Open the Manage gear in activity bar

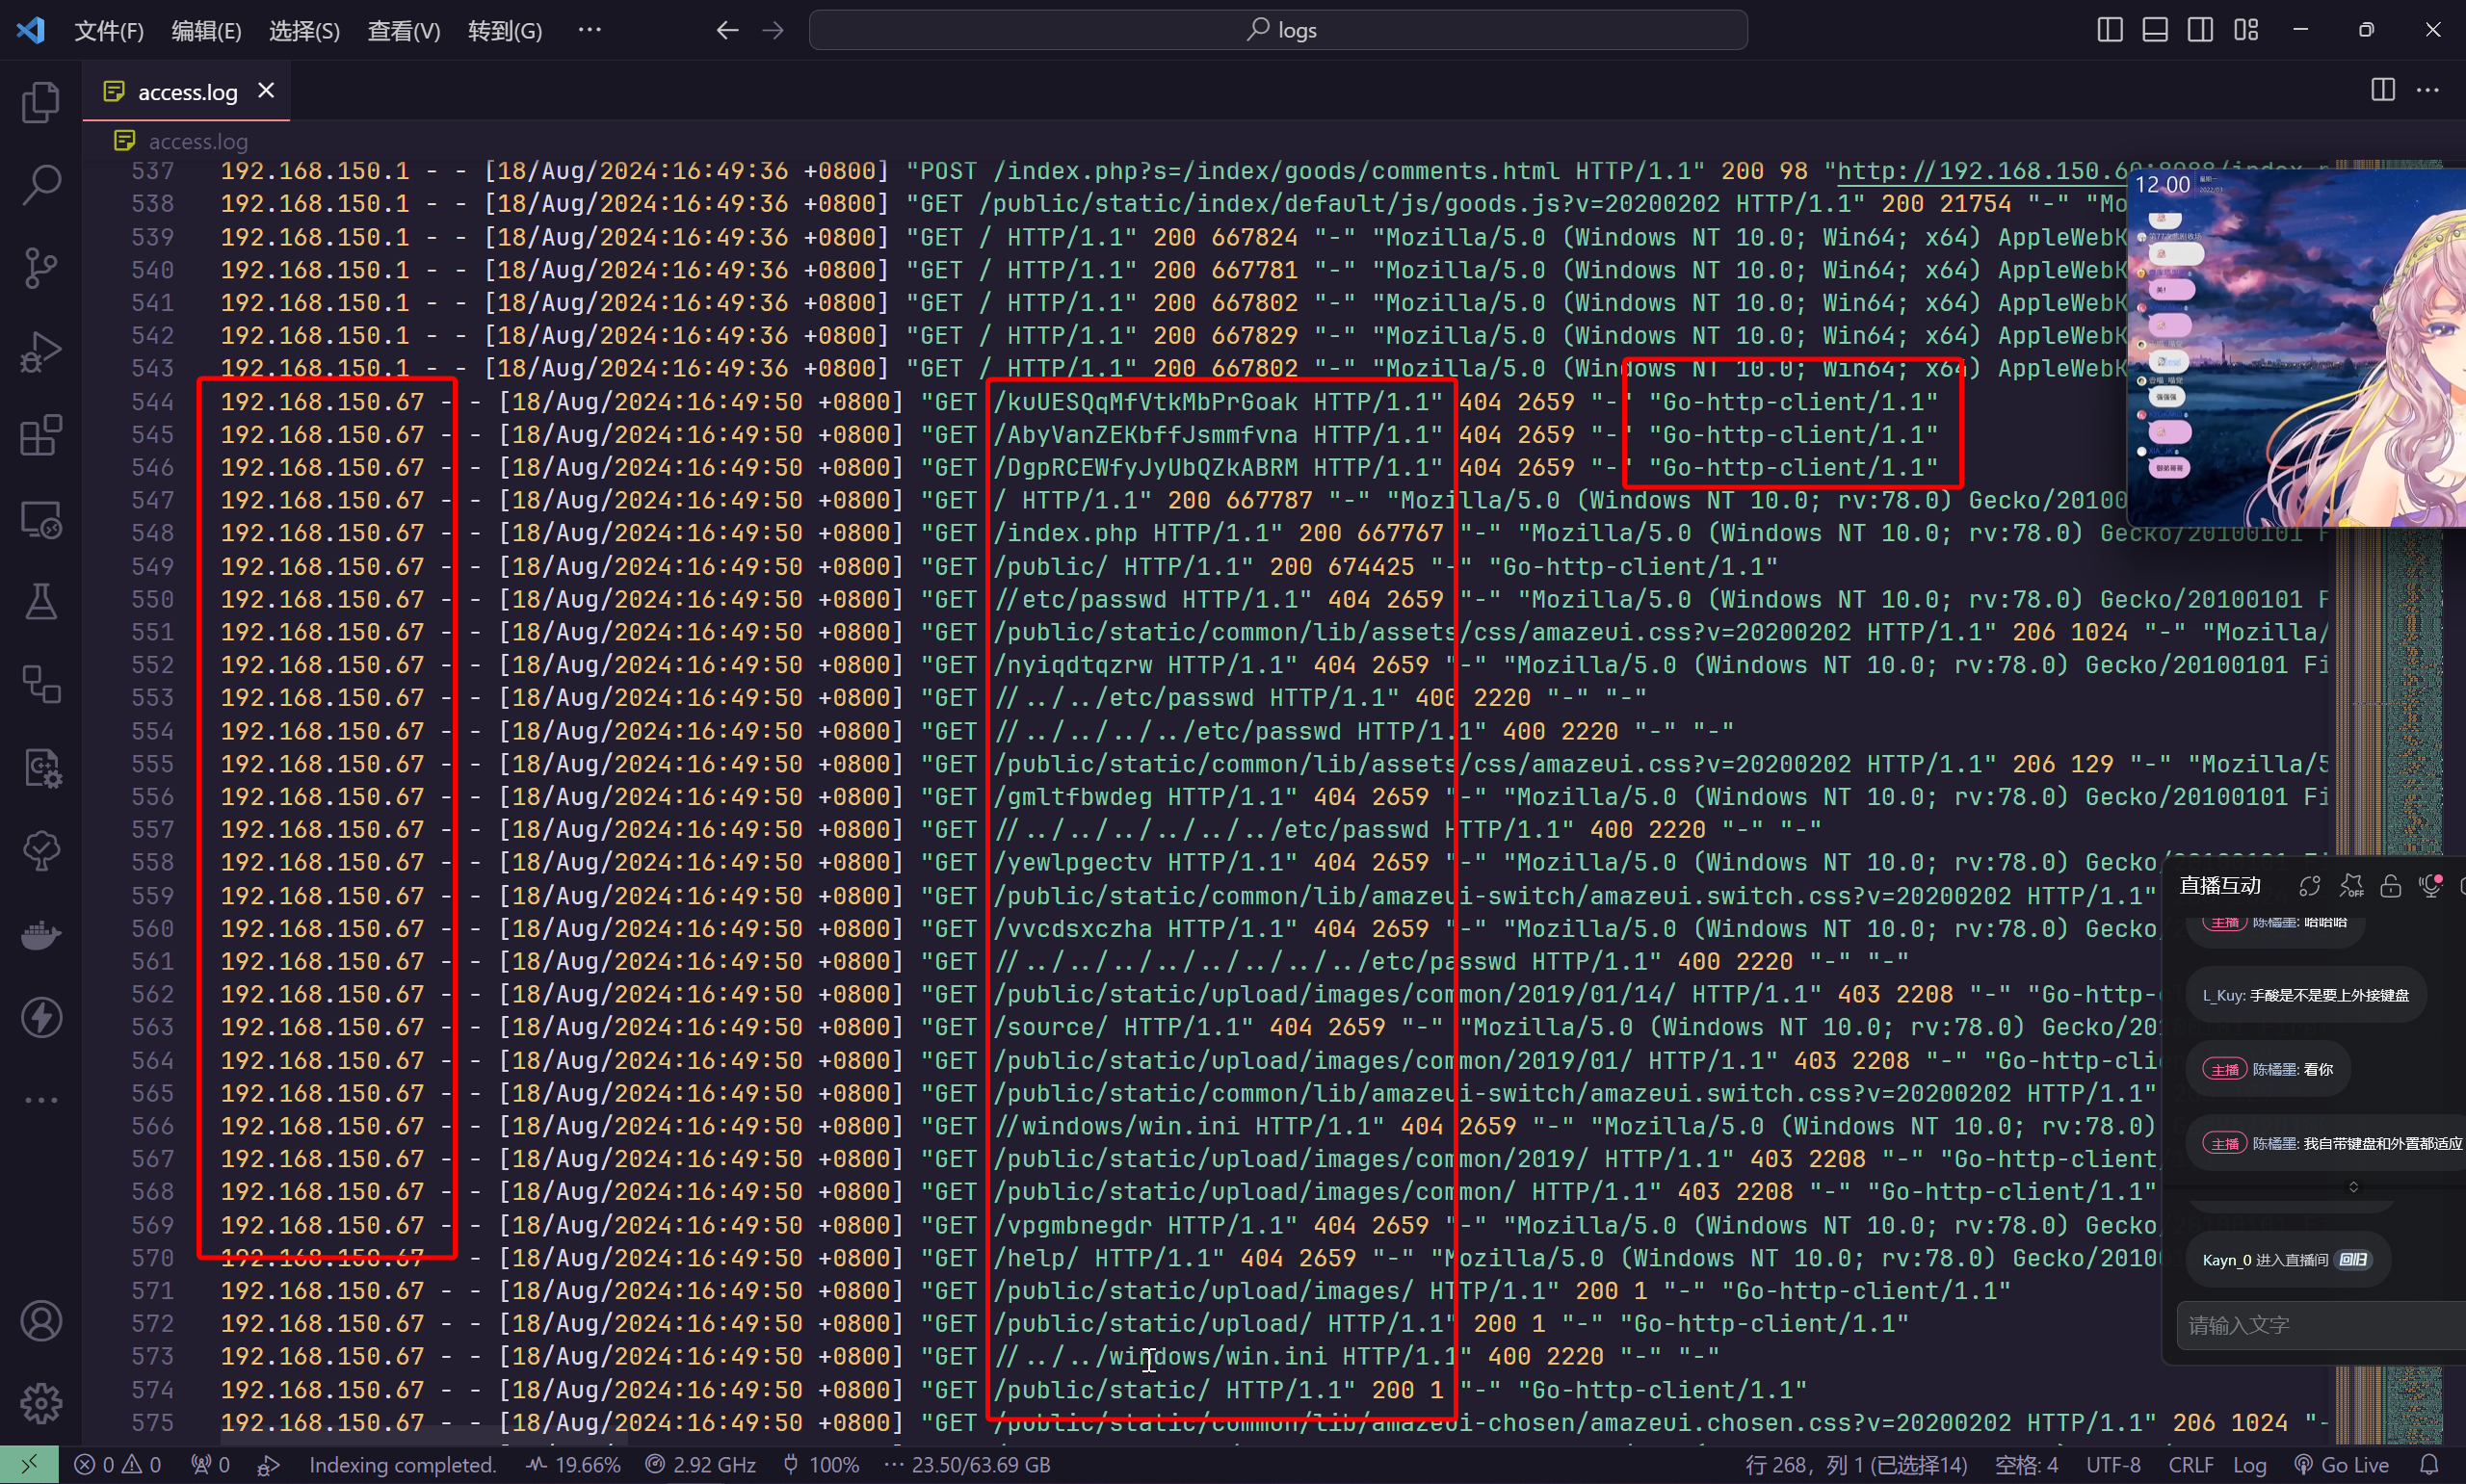[41, 1404]
